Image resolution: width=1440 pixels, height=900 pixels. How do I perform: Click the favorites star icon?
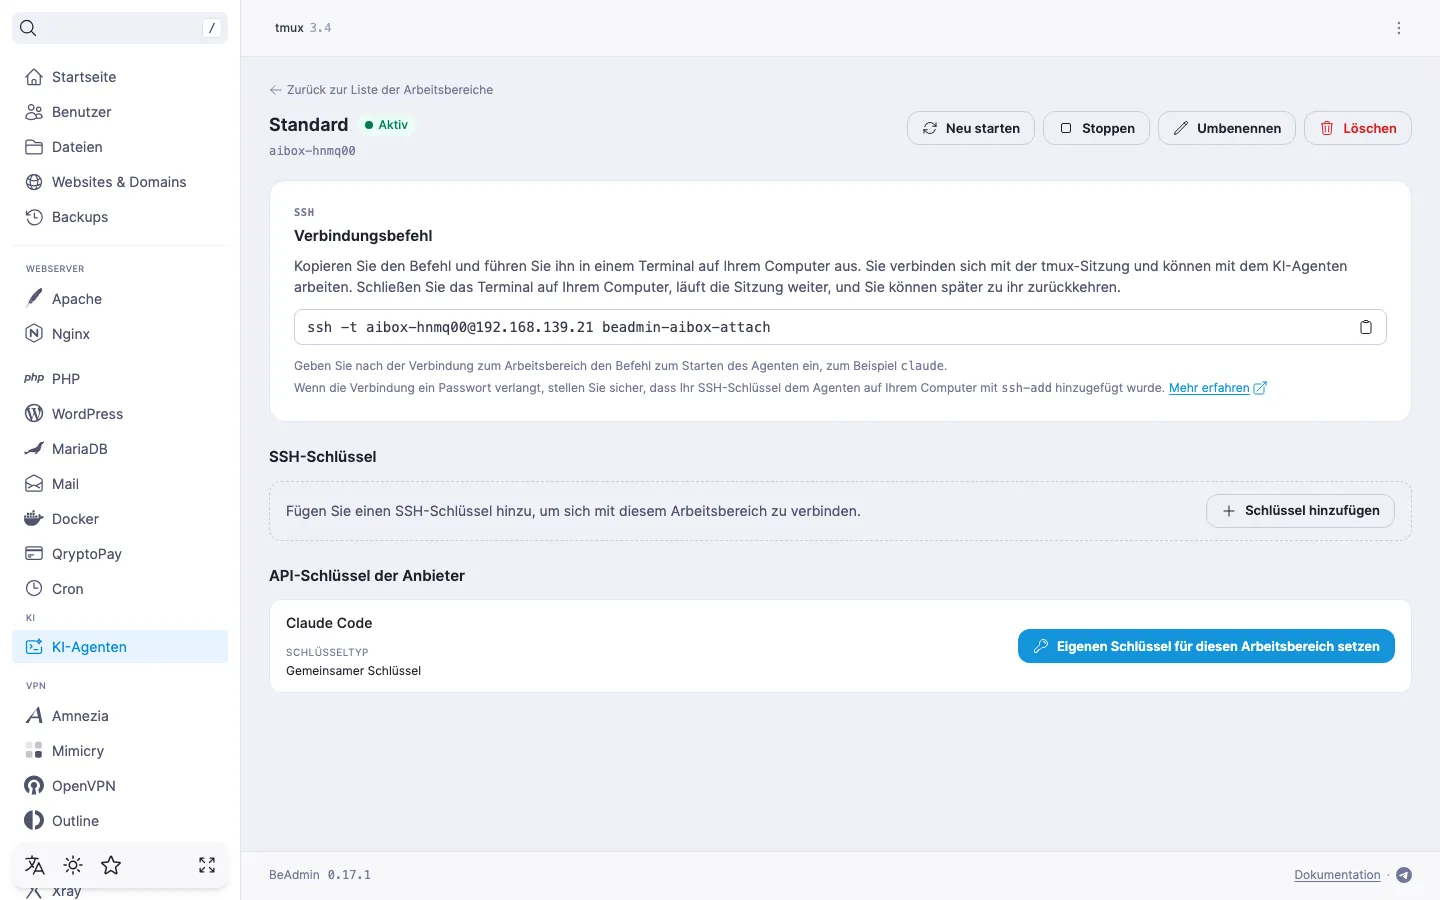tap(111, 865)
